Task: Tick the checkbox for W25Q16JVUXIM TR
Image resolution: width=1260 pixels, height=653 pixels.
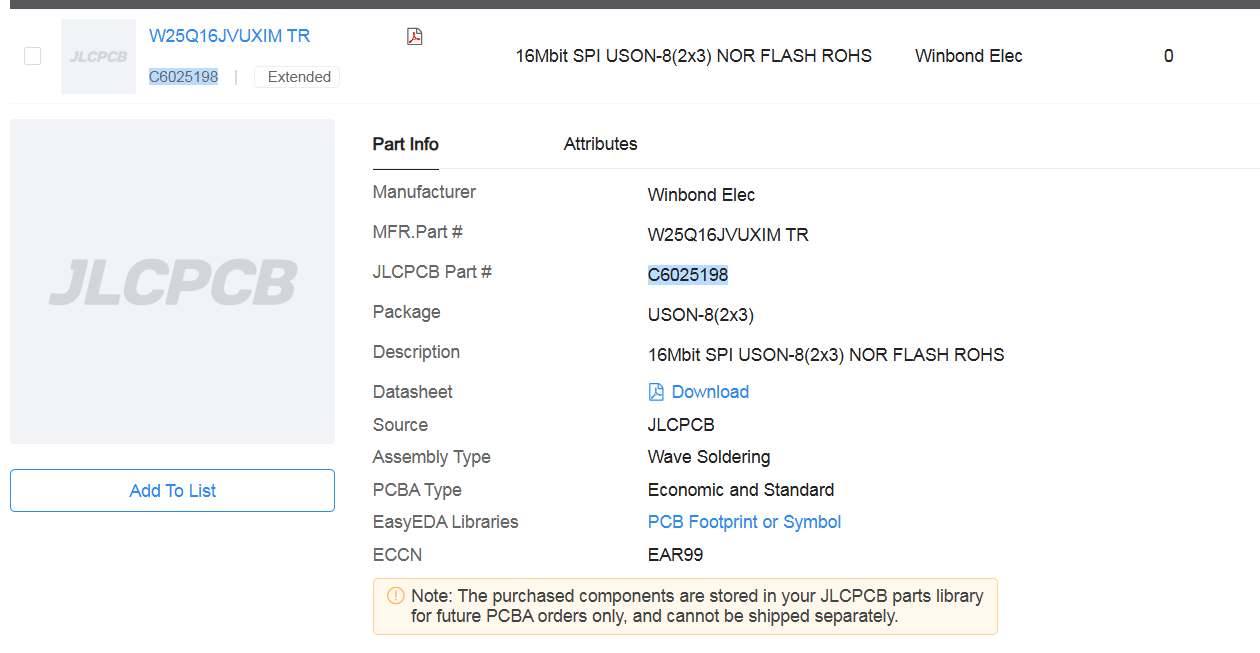Action: (32, 56)
